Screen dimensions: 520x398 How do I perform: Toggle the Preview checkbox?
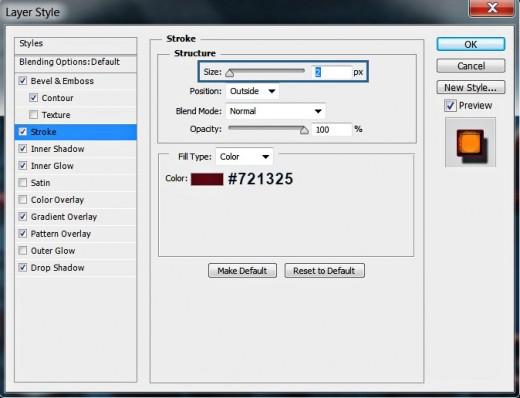coord(450,106)
